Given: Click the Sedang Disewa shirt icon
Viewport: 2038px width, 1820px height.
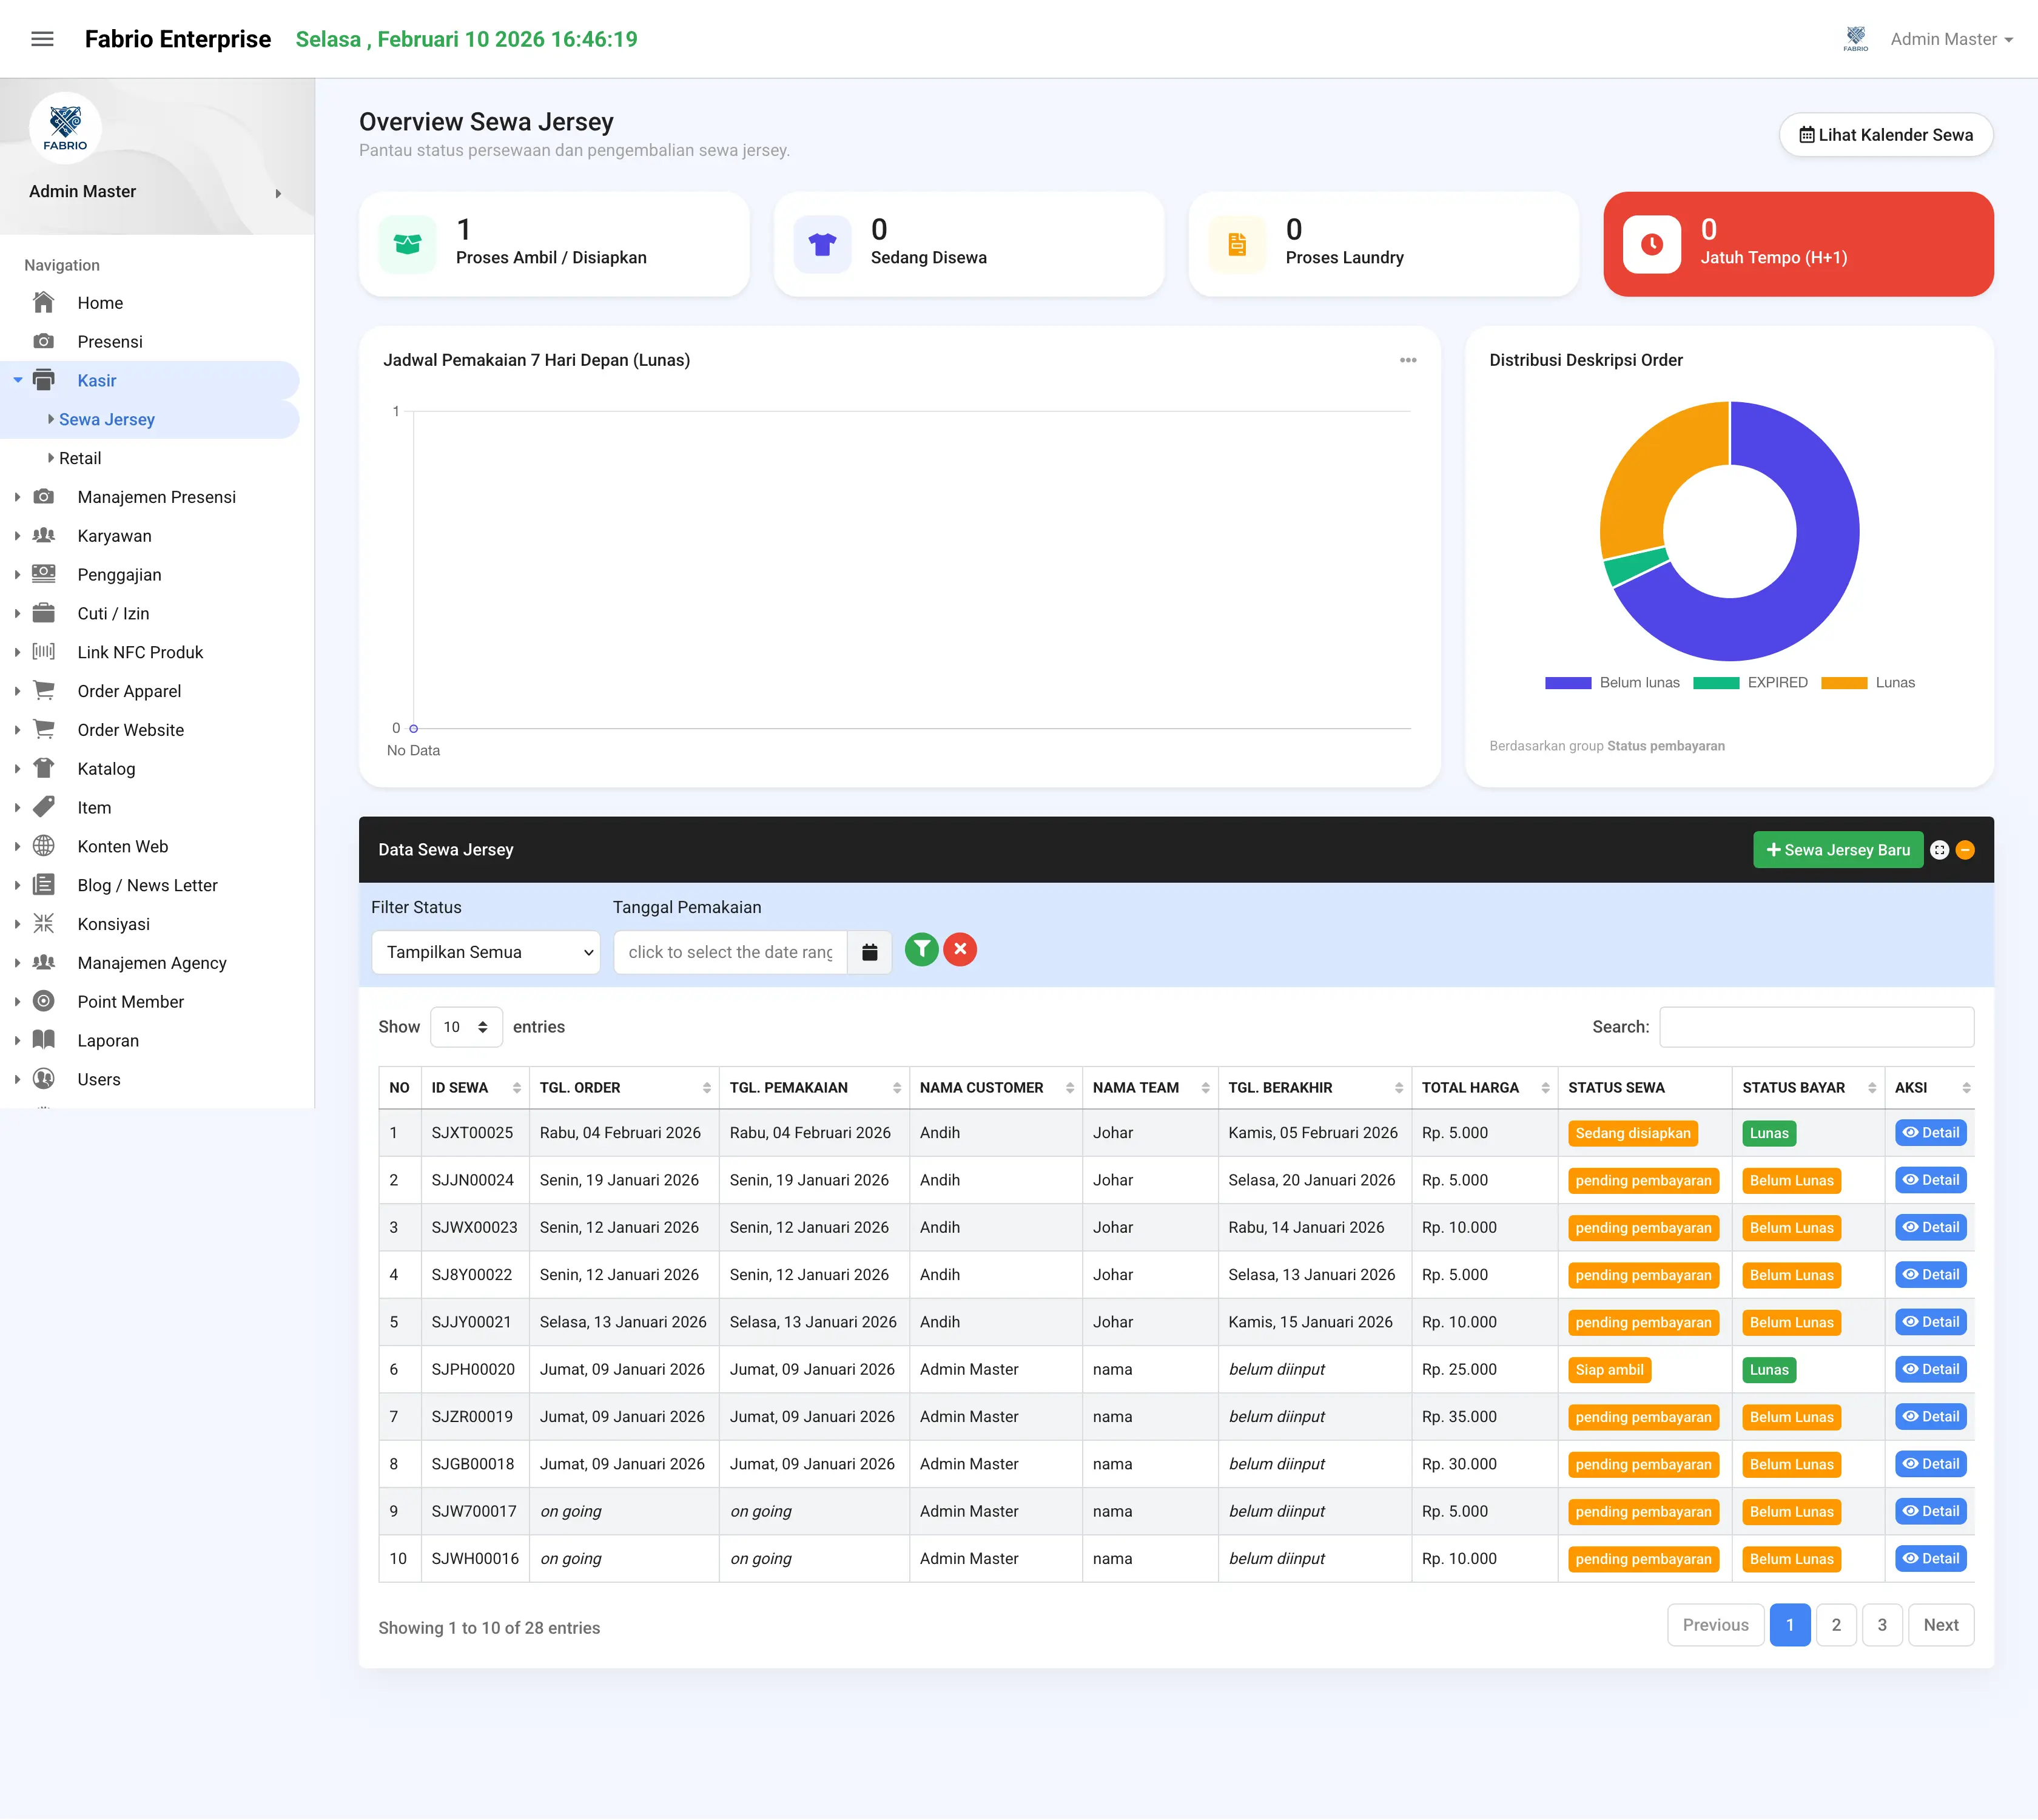Looking at the screenshot, I should pos(822,244).
